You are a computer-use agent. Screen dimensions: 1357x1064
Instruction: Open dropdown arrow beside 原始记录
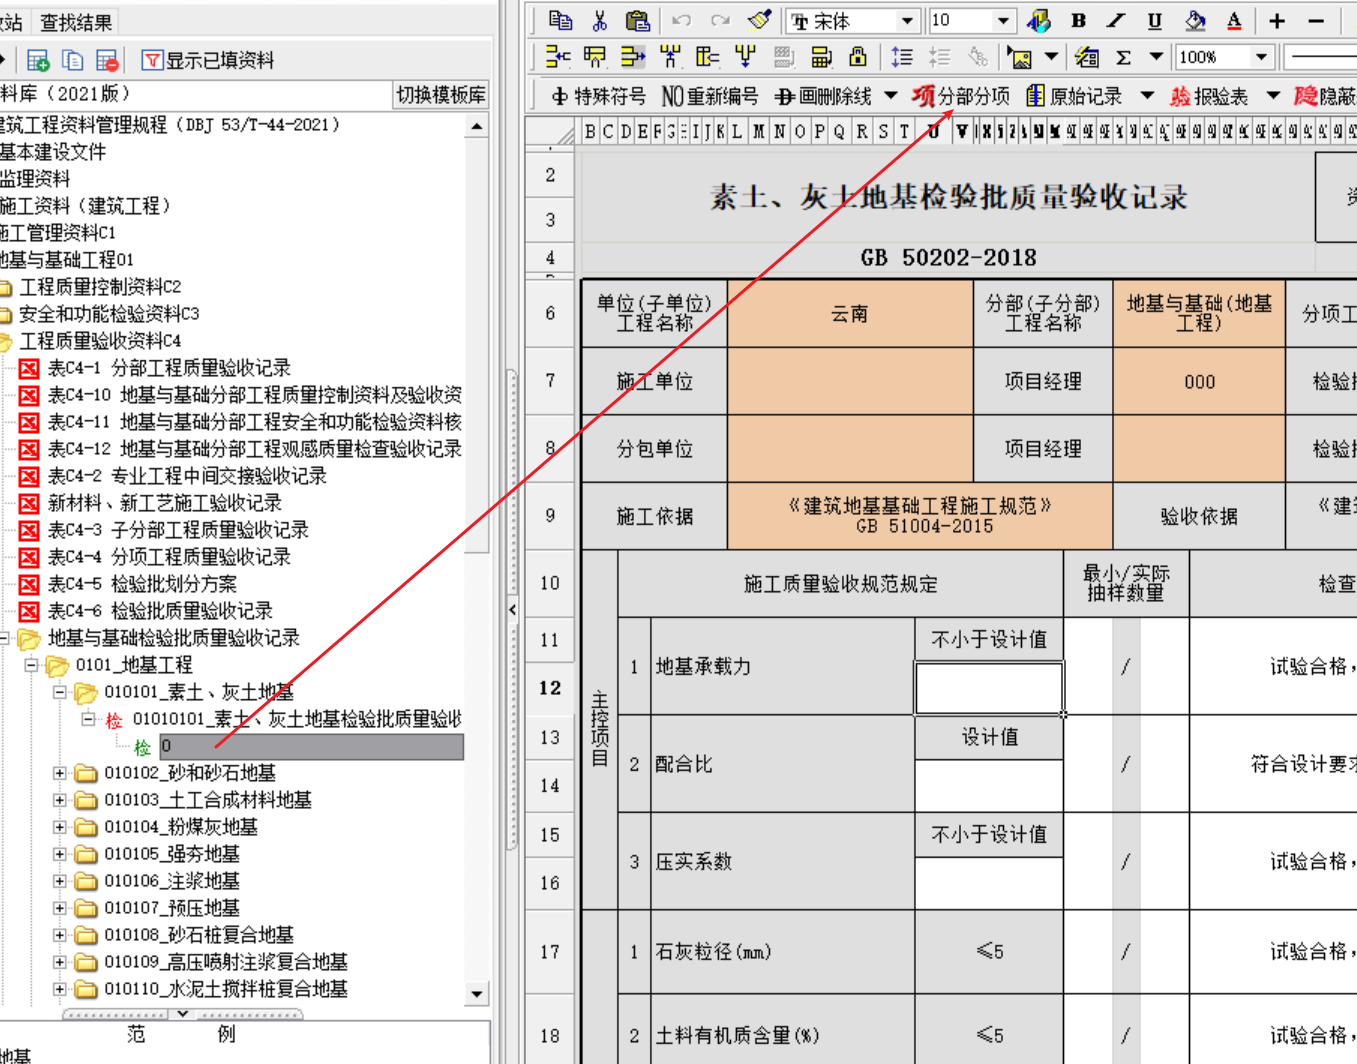[x=1147, y=96]
